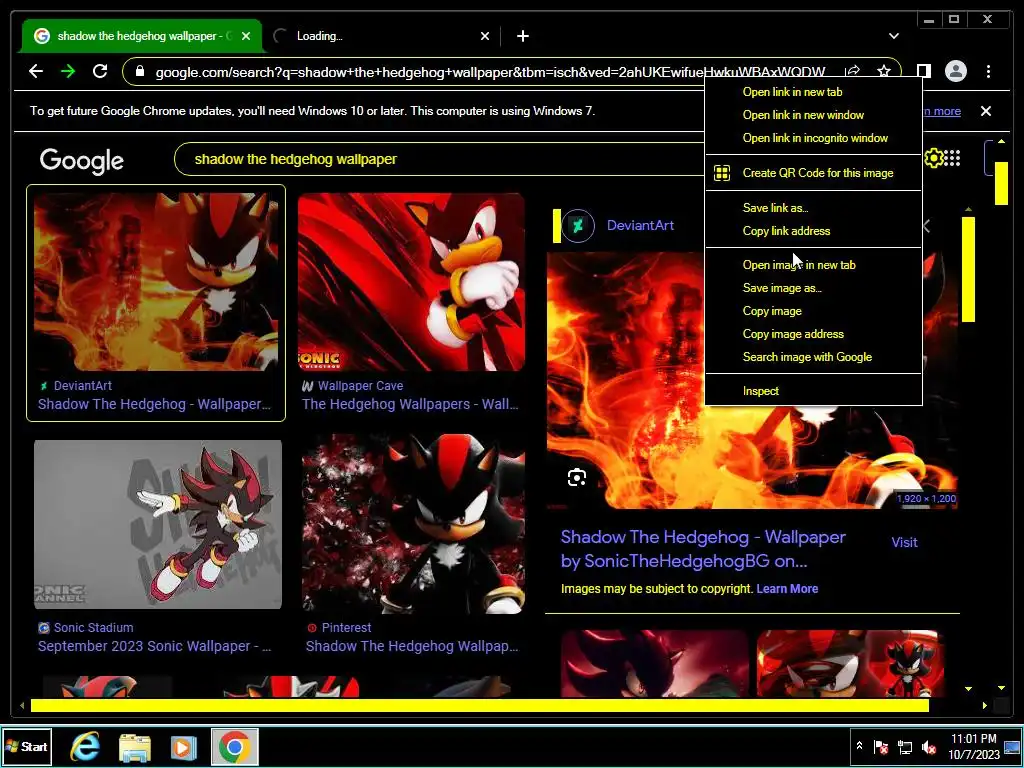Image resolution: width=1024 pixels, height=768 pixels.
Task: Click the padlock site info icon
Action: [x=139, y=71]
